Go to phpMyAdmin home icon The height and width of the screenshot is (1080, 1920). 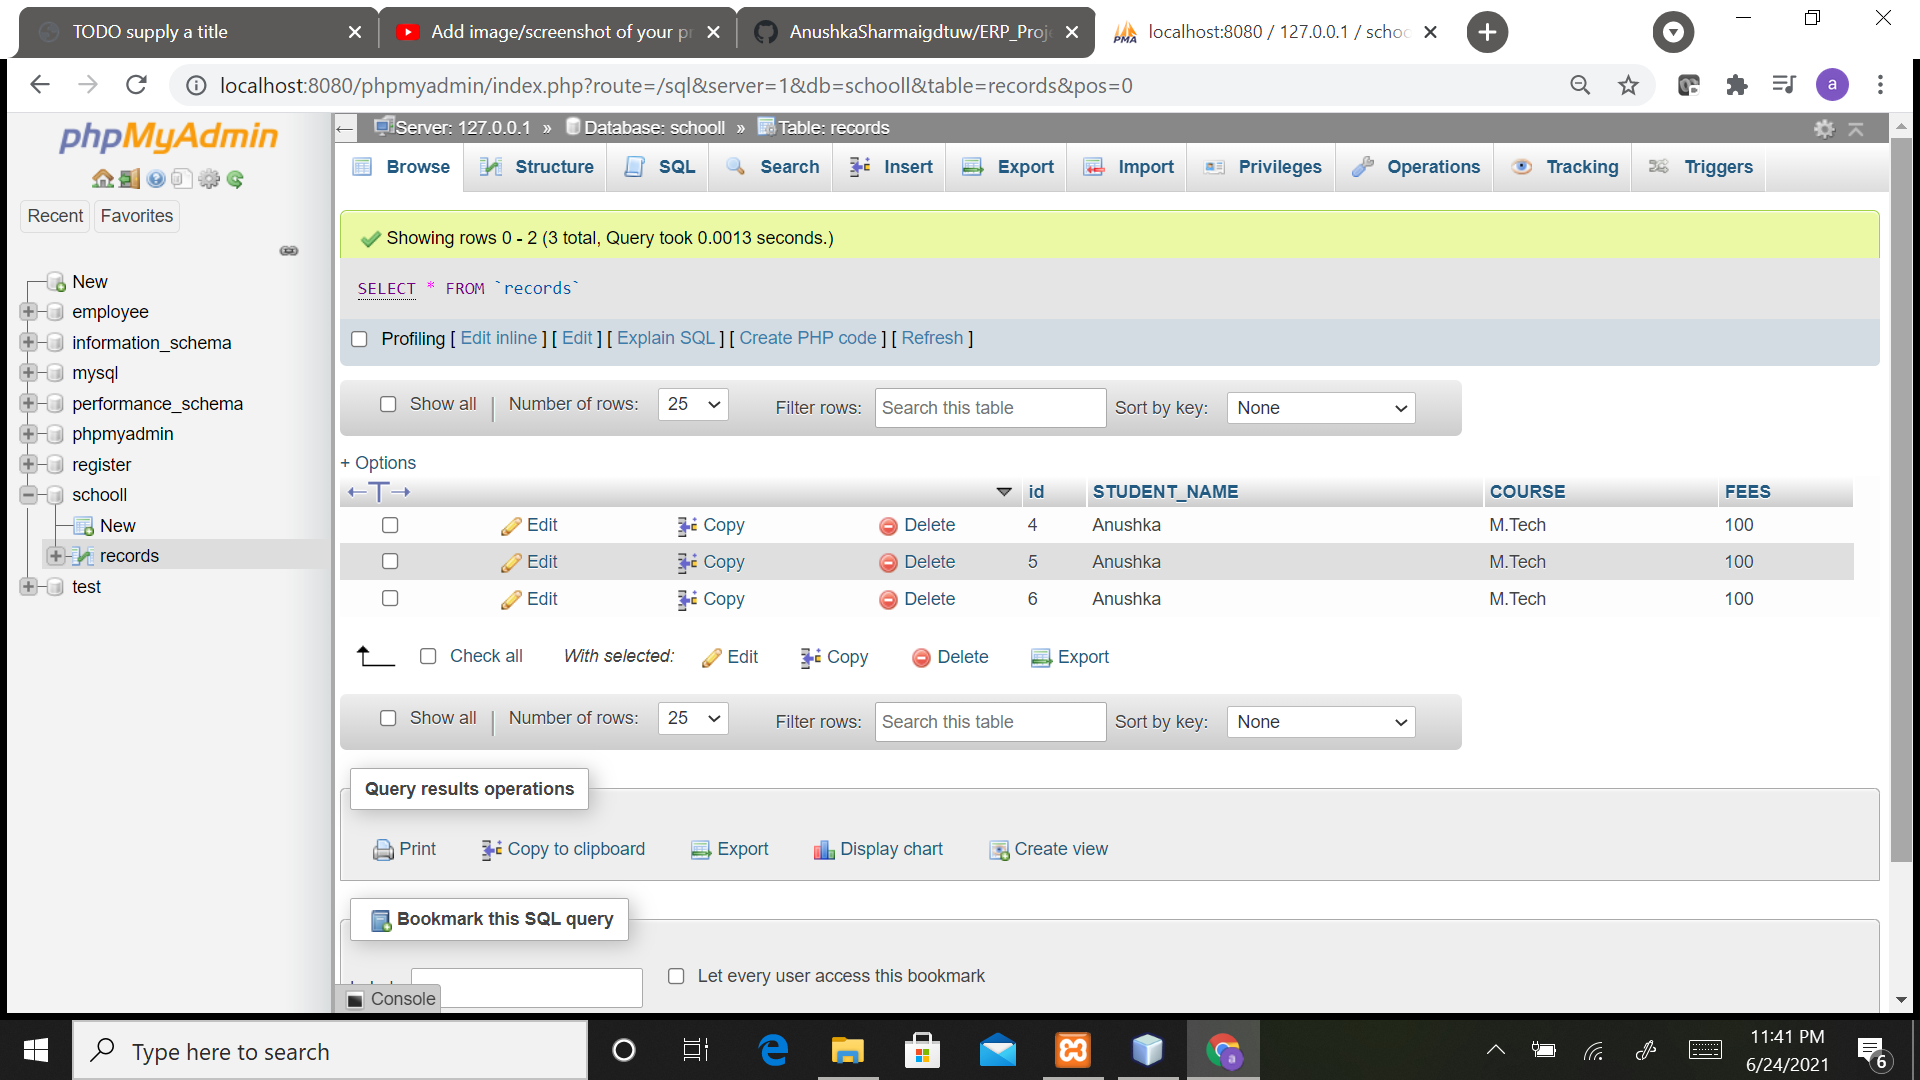pyautogui.click(x=102, y=179)
